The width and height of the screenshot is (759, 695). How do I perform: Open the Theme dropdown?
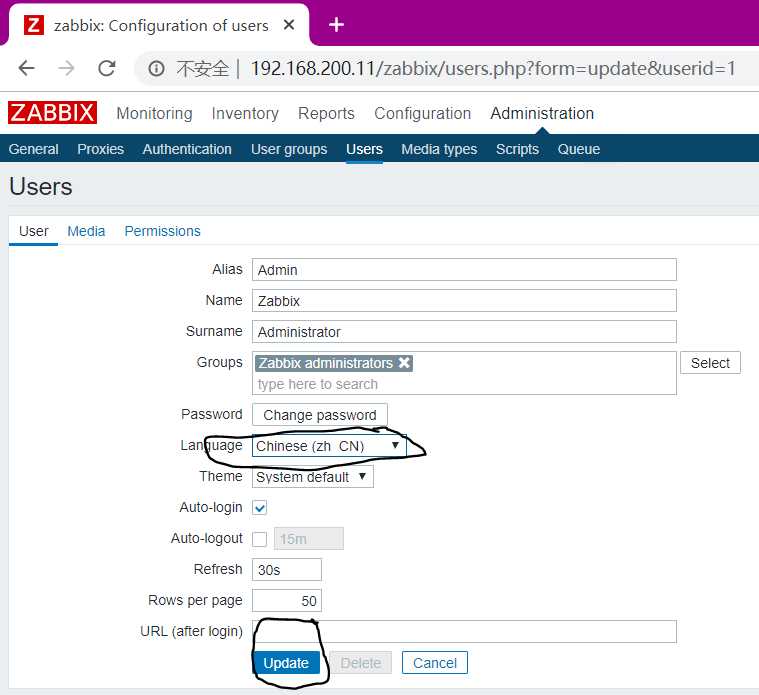[313, 477]
